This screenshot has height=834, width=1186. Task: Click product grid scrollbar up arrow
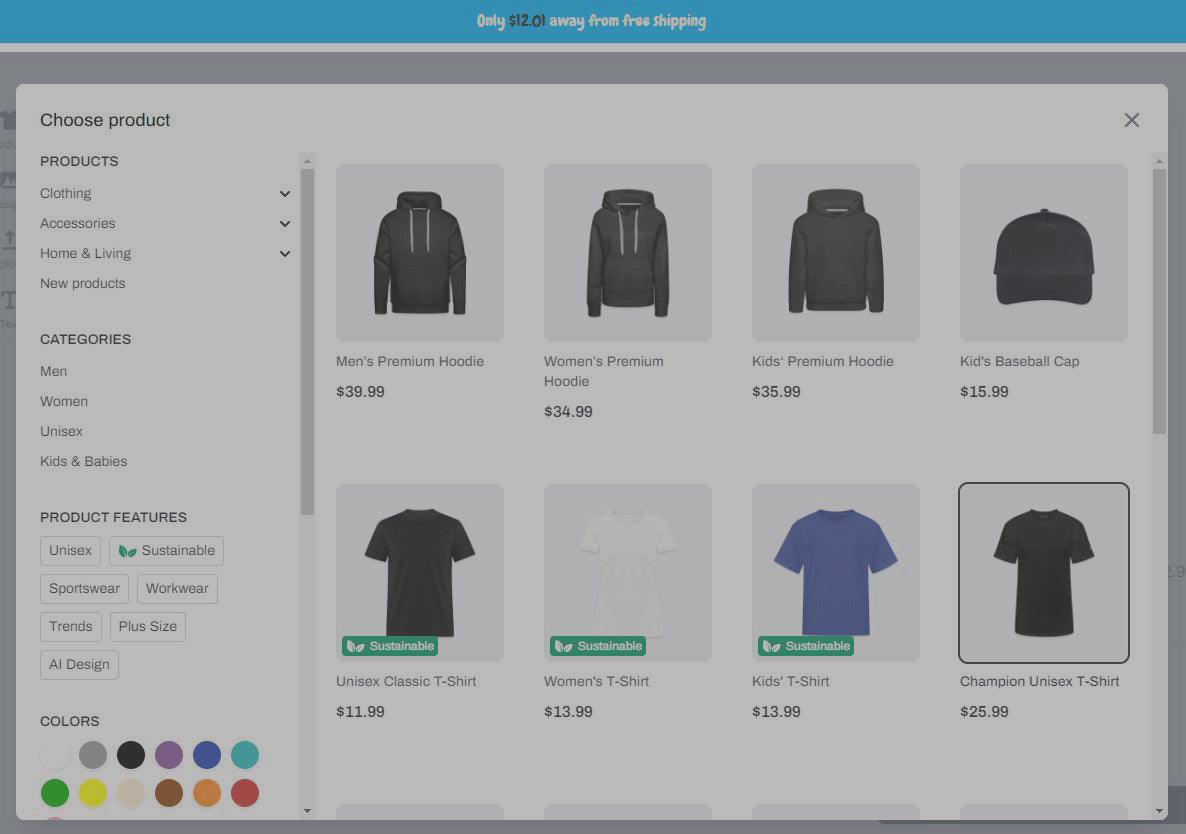pos(1159,160)
